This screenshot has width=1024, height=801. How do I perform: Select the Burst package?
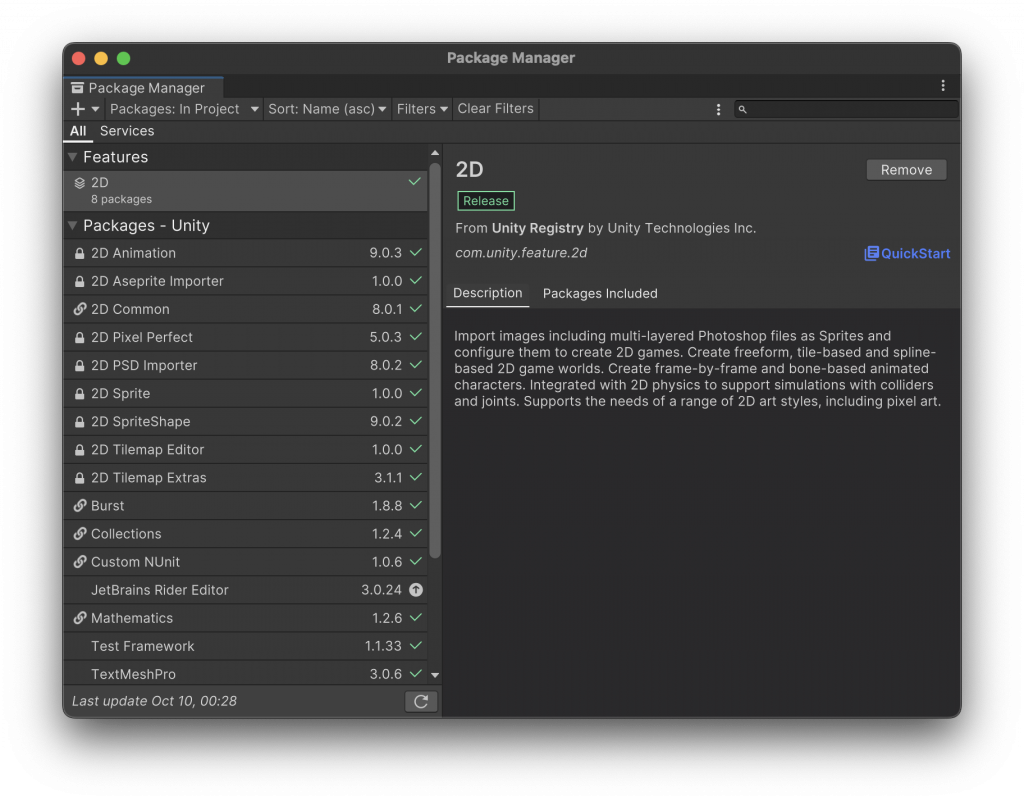(246, 506)
